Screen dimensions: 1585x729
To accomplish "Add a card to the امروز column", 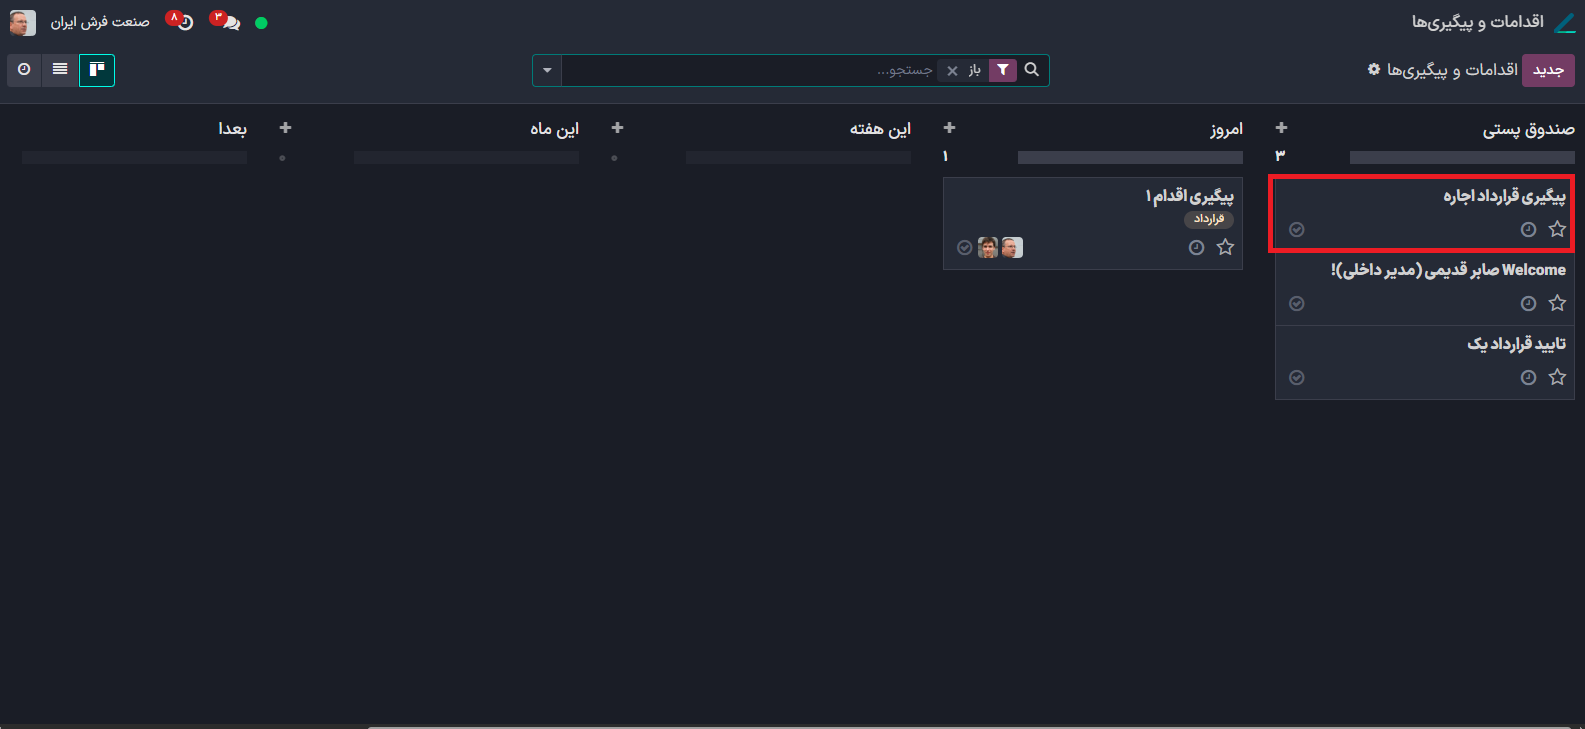I will pyautogui.click(x=949, y=128).
